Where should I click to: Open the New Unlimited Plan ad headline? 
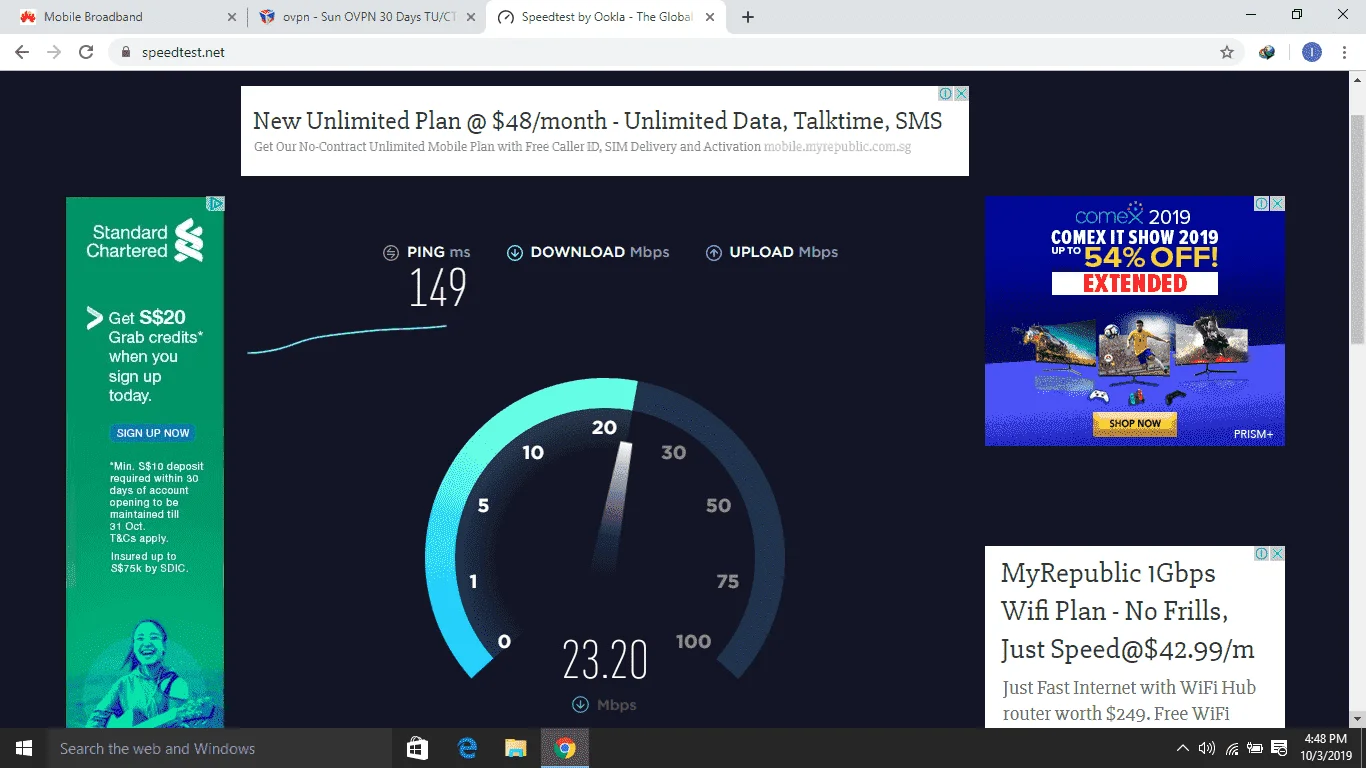[x=597, y=121]
